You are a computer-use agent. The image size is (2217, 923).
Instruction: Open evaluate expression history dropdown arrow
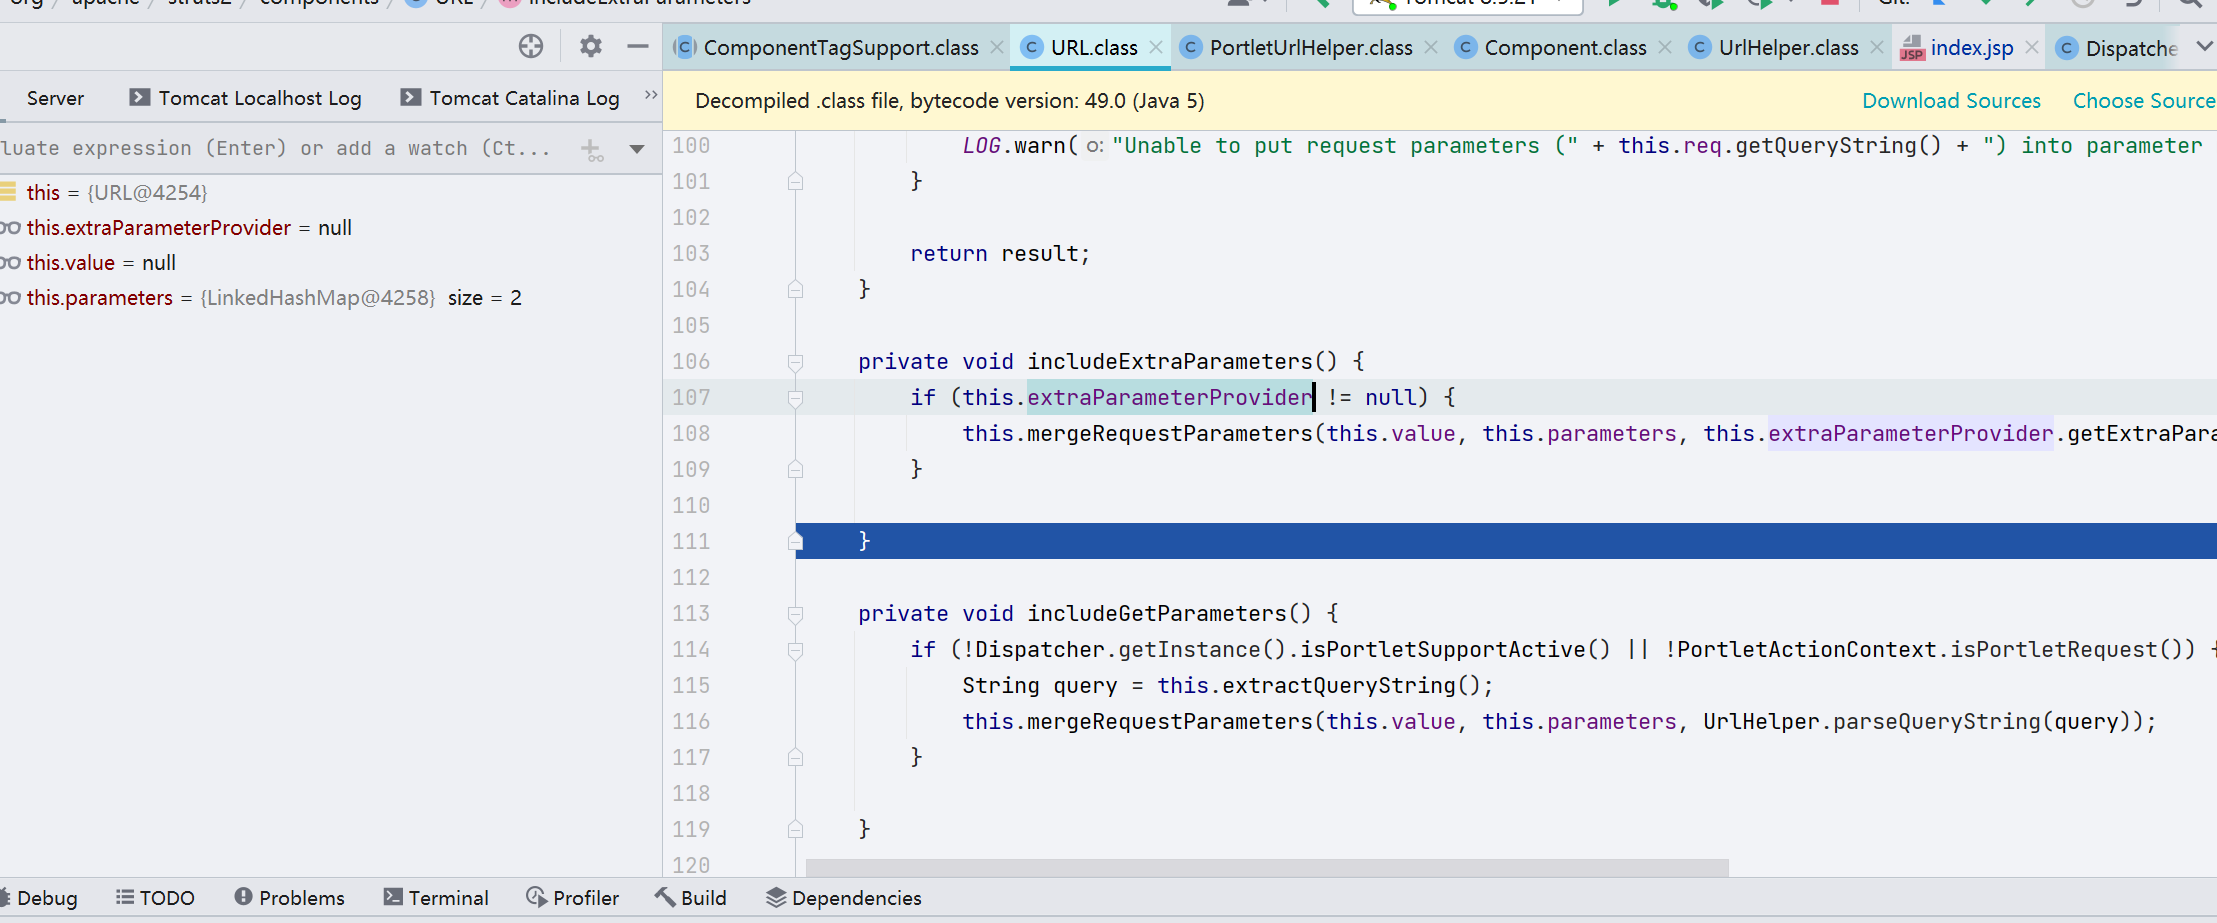pyautogui.click(x=637, y=149)
